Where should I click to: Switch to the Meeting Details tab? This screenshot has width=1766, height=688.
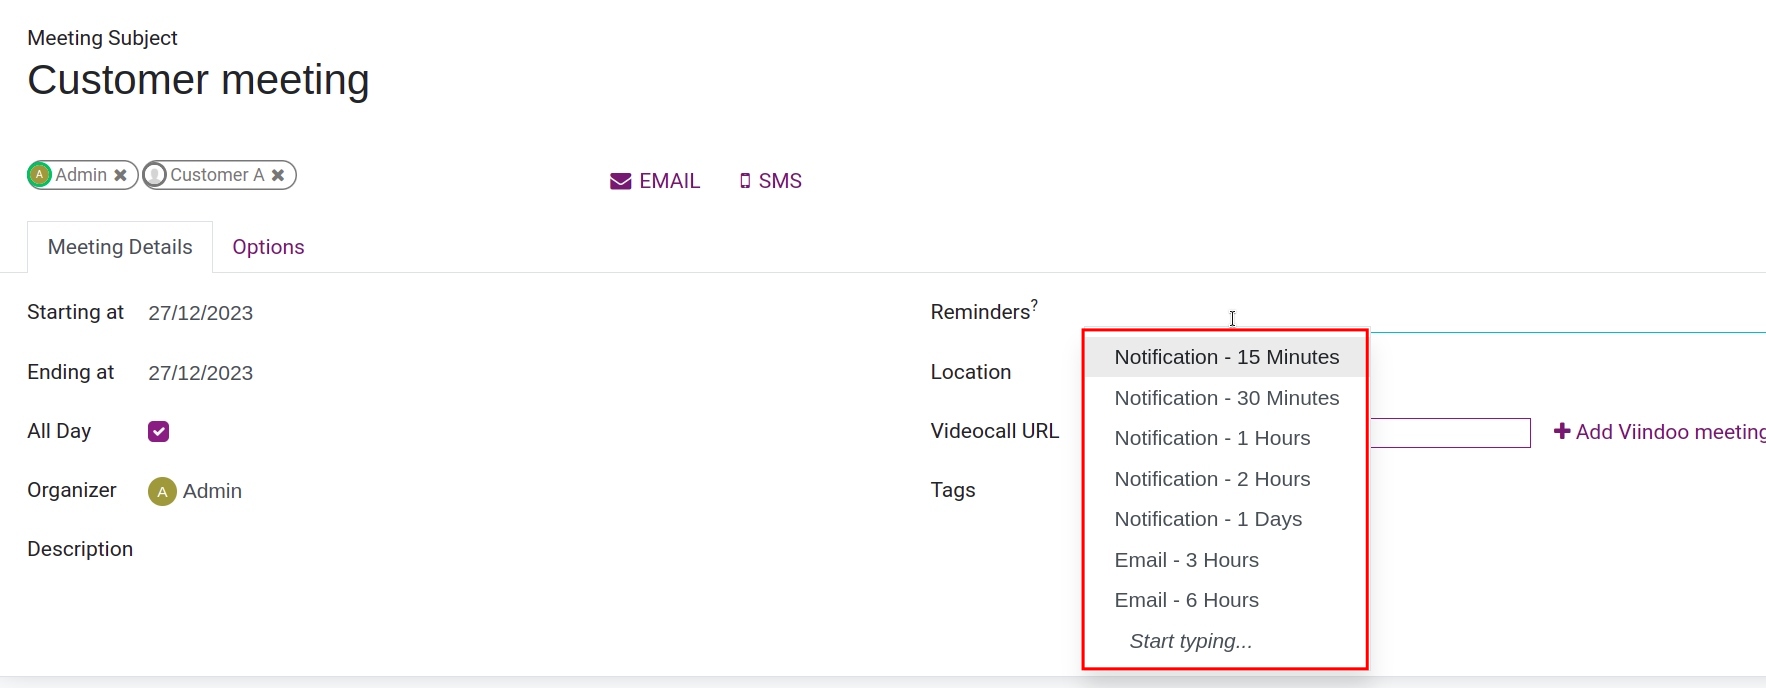[120, 247]
